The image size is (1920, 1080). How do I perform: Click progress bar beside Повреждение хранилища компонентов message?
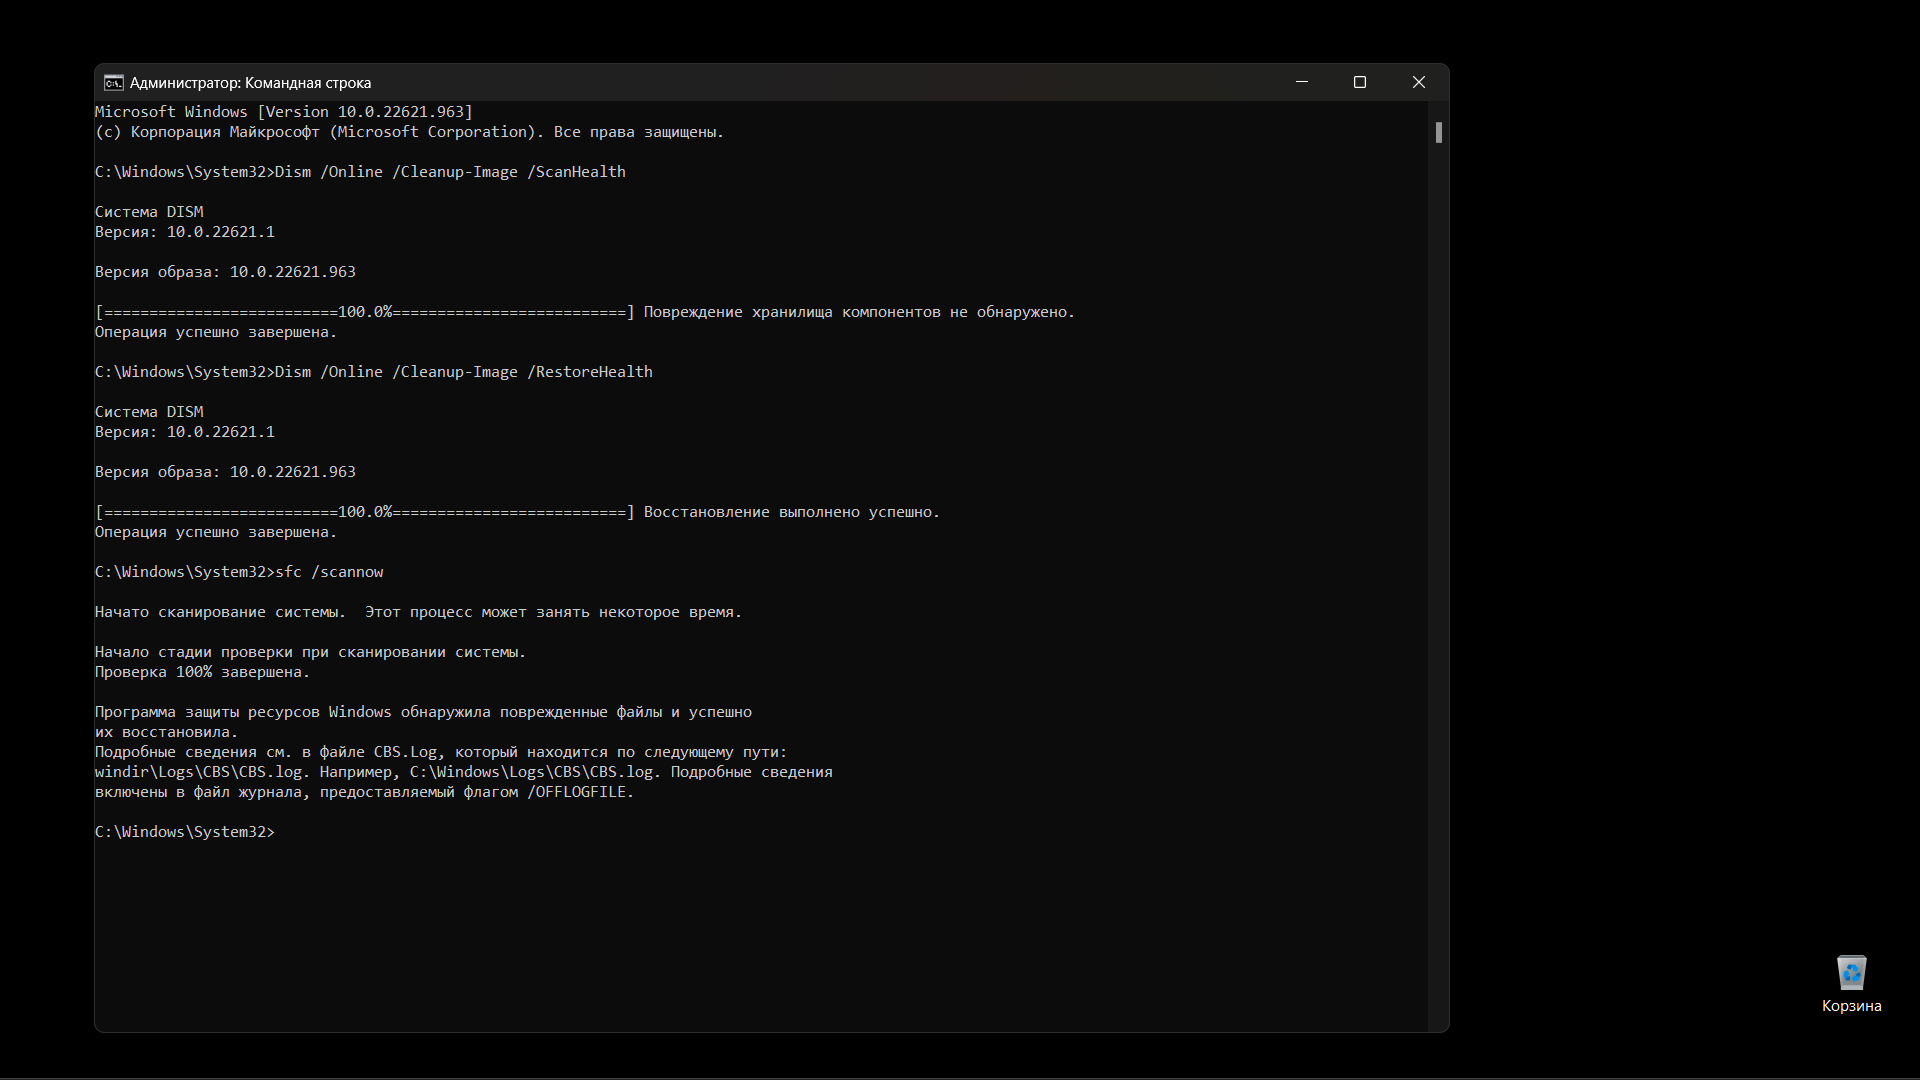(365, 312)
